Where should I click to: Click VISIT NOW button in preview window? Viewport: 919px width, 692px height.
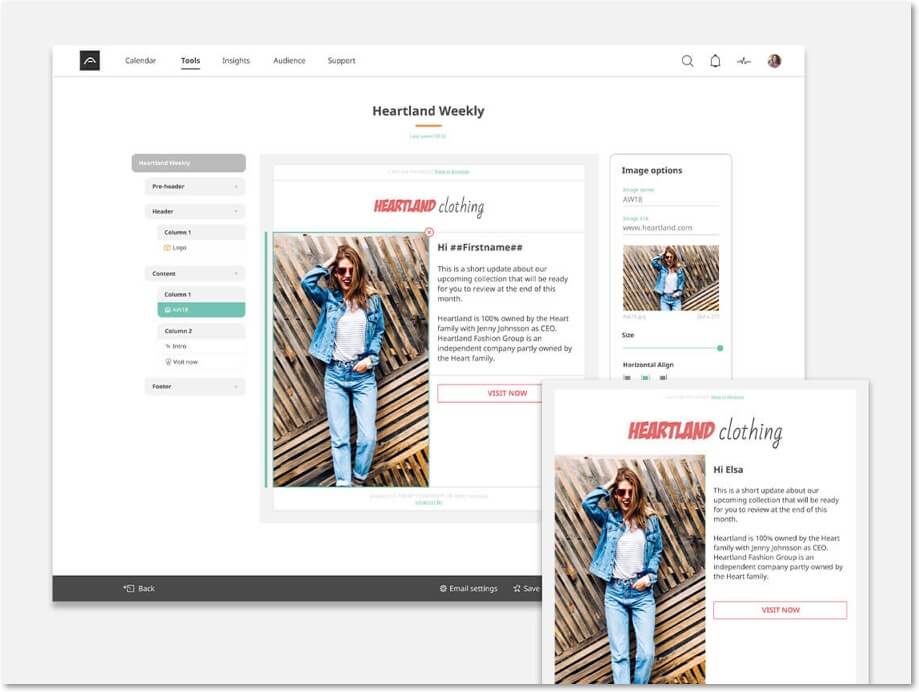tap(780, 610)
